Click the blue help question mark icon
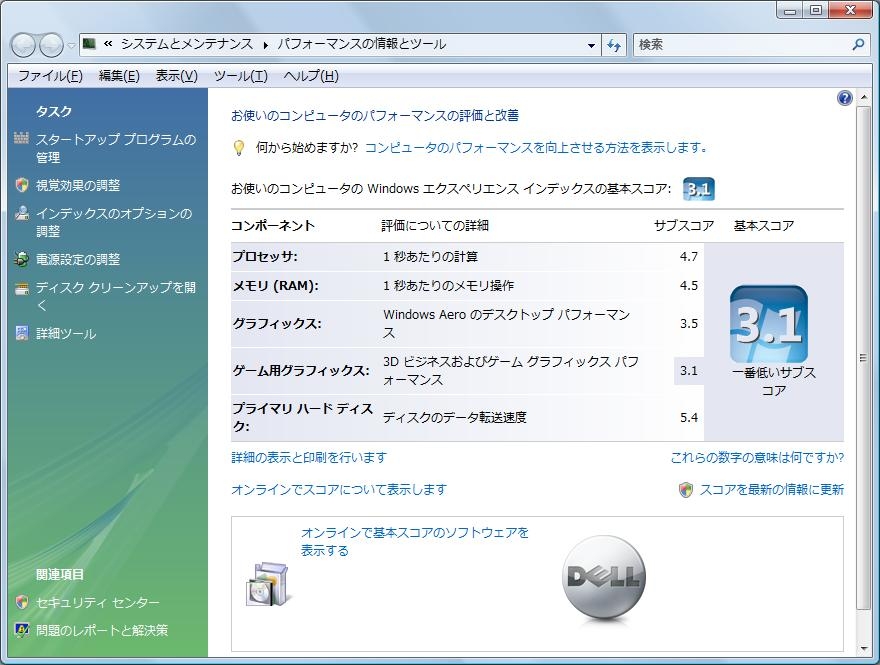This screenshot has width=880, height=665. coord(845,98)
